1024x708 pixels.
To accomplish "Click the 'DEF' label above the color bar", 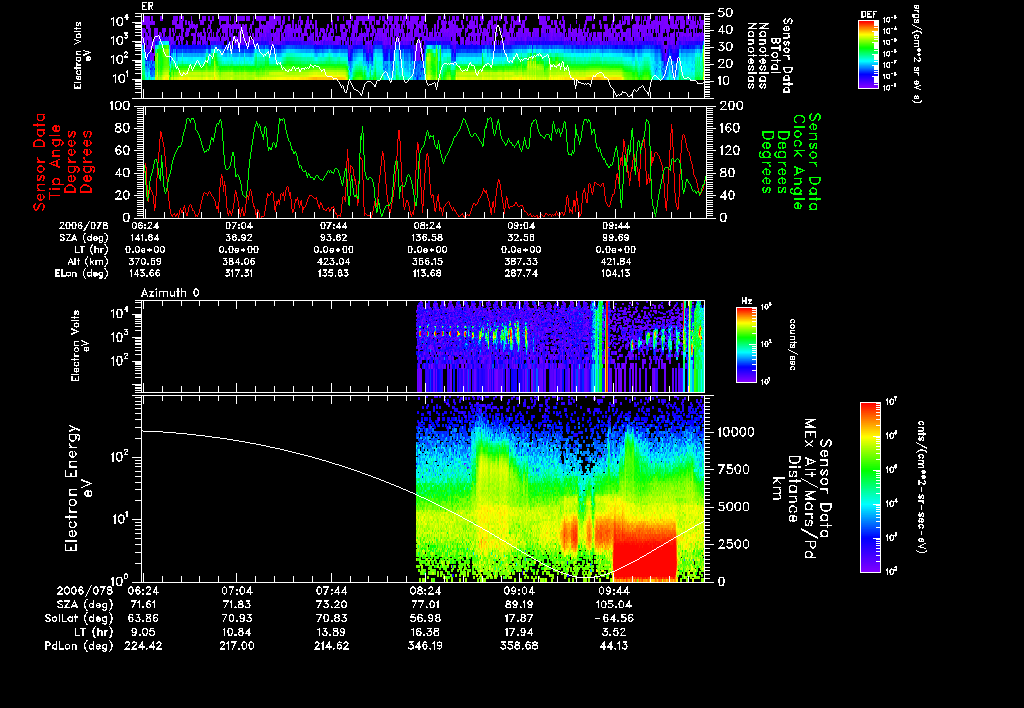I will [x=868, y=14].
